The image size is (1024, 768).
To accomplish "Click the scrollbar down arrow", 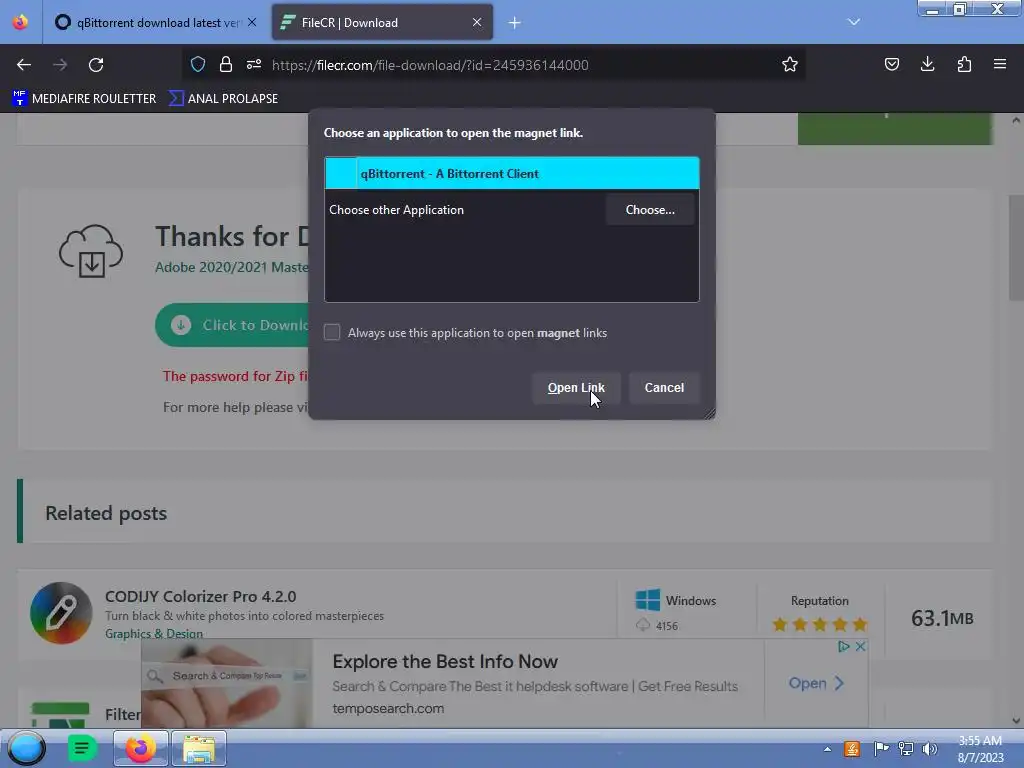I will (1016, 721).
